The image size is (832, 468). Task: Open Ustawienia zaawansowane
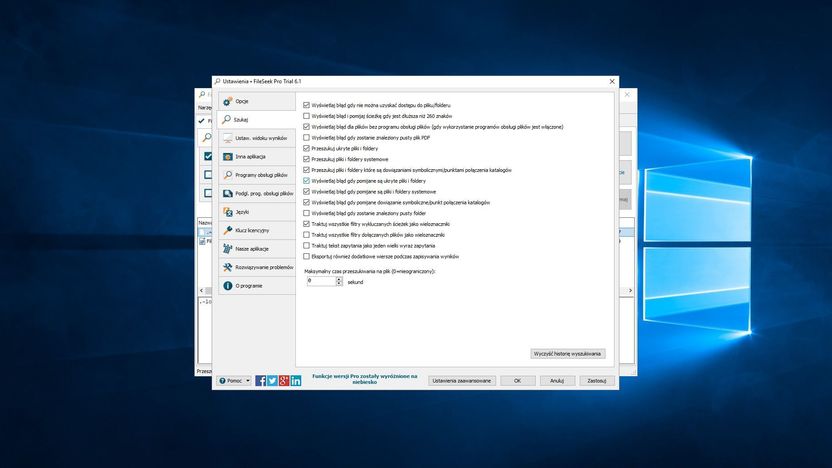pos(462,380)
